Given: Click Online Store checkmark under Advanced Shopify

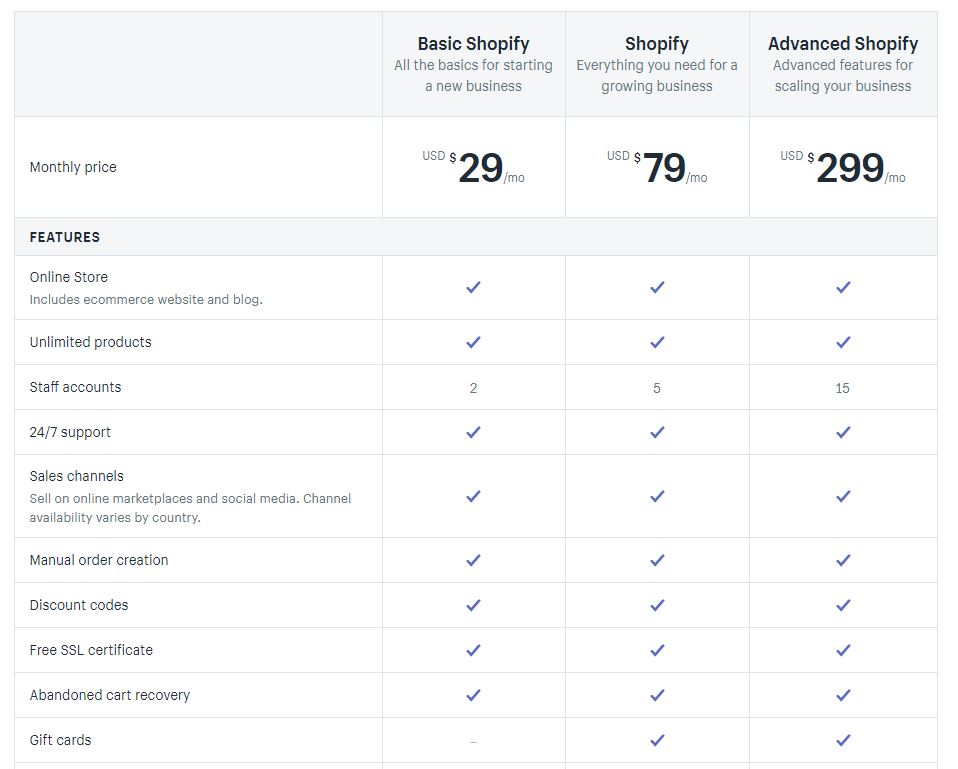Looking at the screenshot, I should click(x=843, y=287).
